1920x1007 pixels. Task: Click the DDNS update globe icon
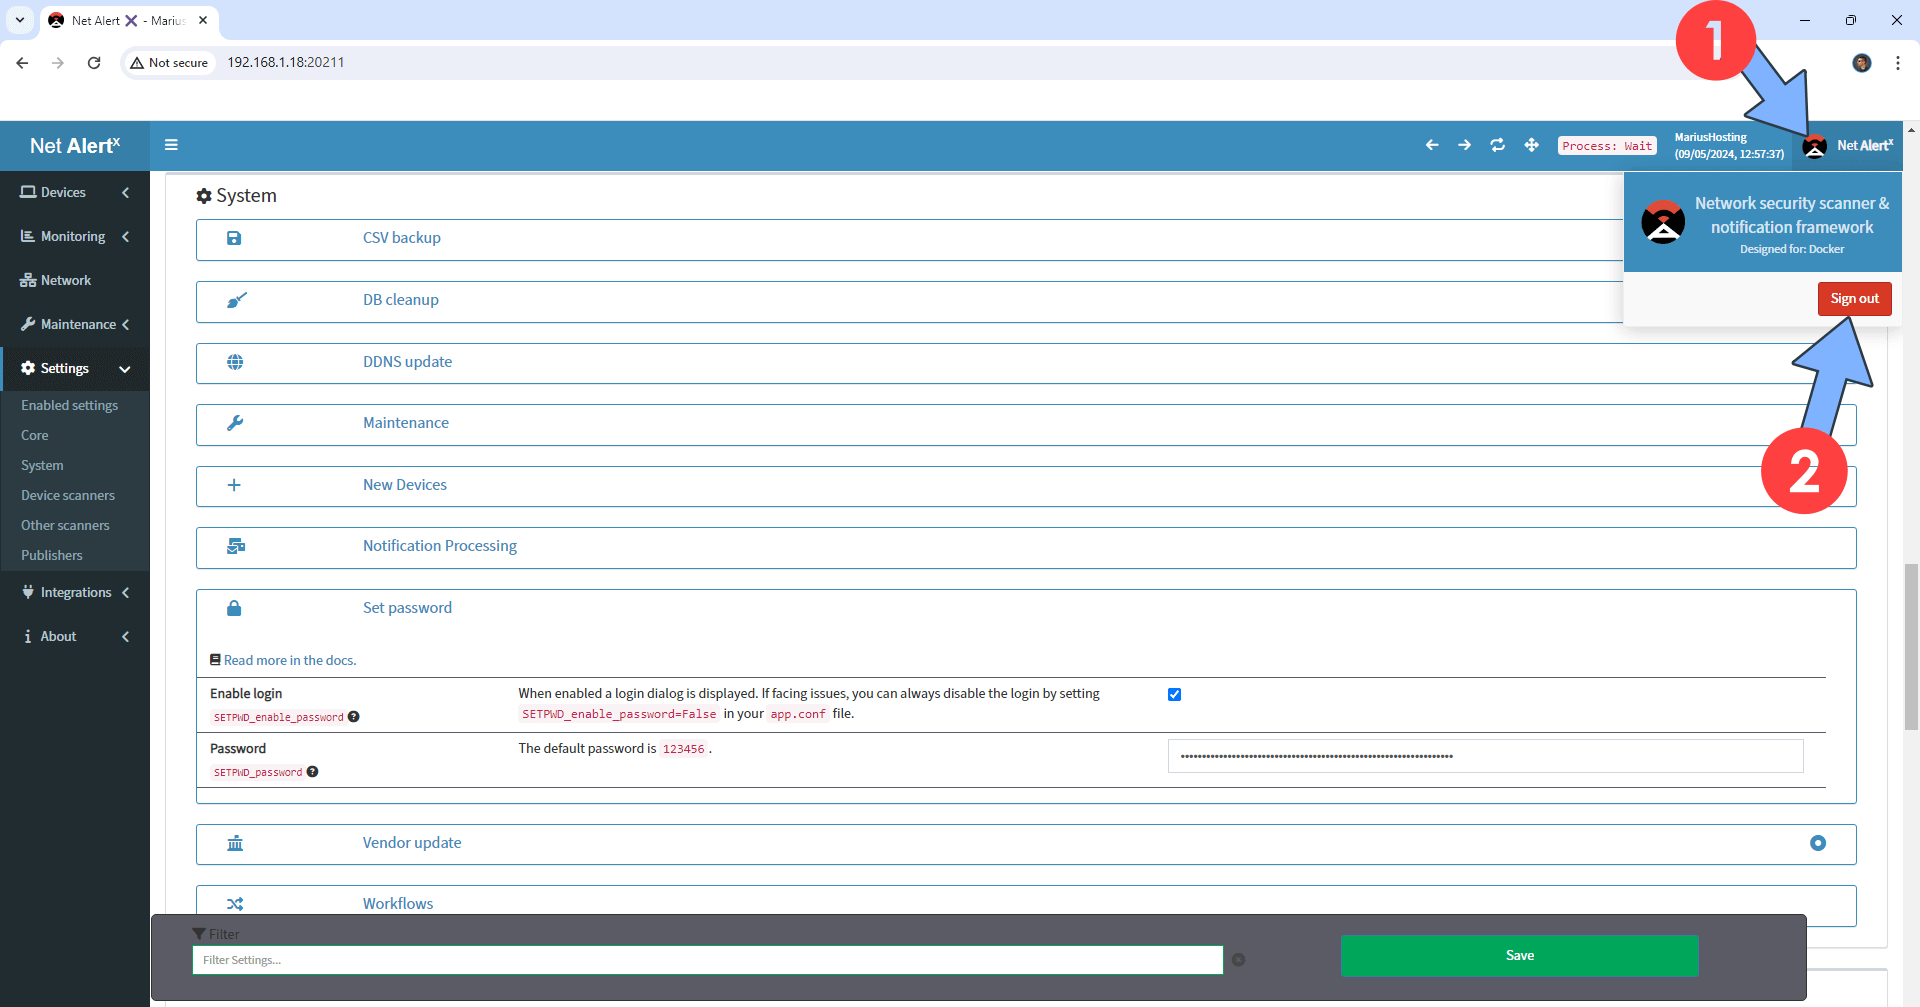click(x=234, y=362)
